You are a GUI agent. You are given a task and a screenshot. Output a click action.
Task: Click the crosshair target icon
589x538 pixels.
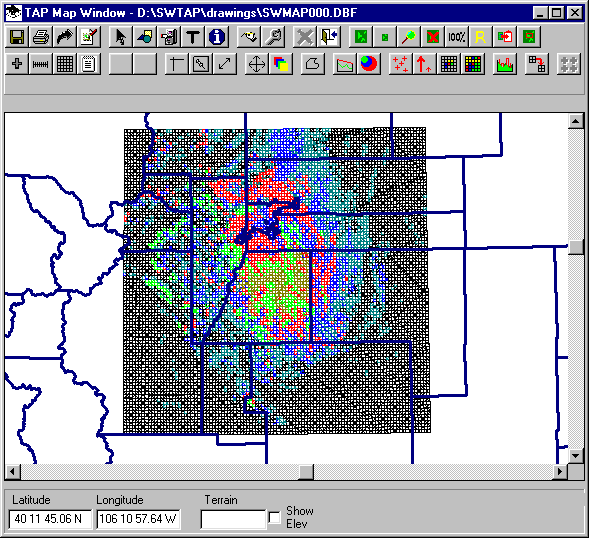click(257, 64)
